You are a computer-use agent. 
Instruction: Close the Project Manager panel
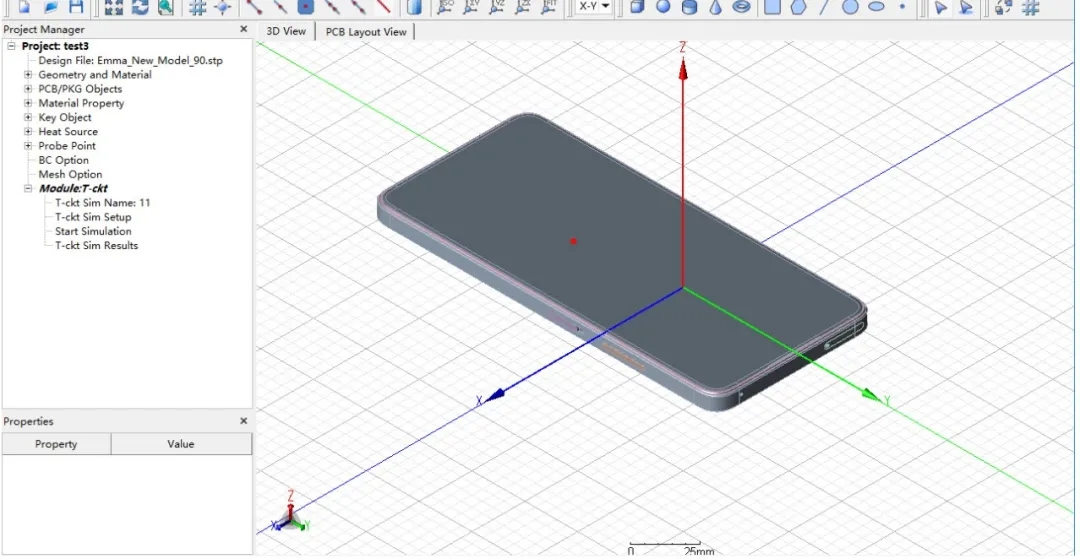243,30
